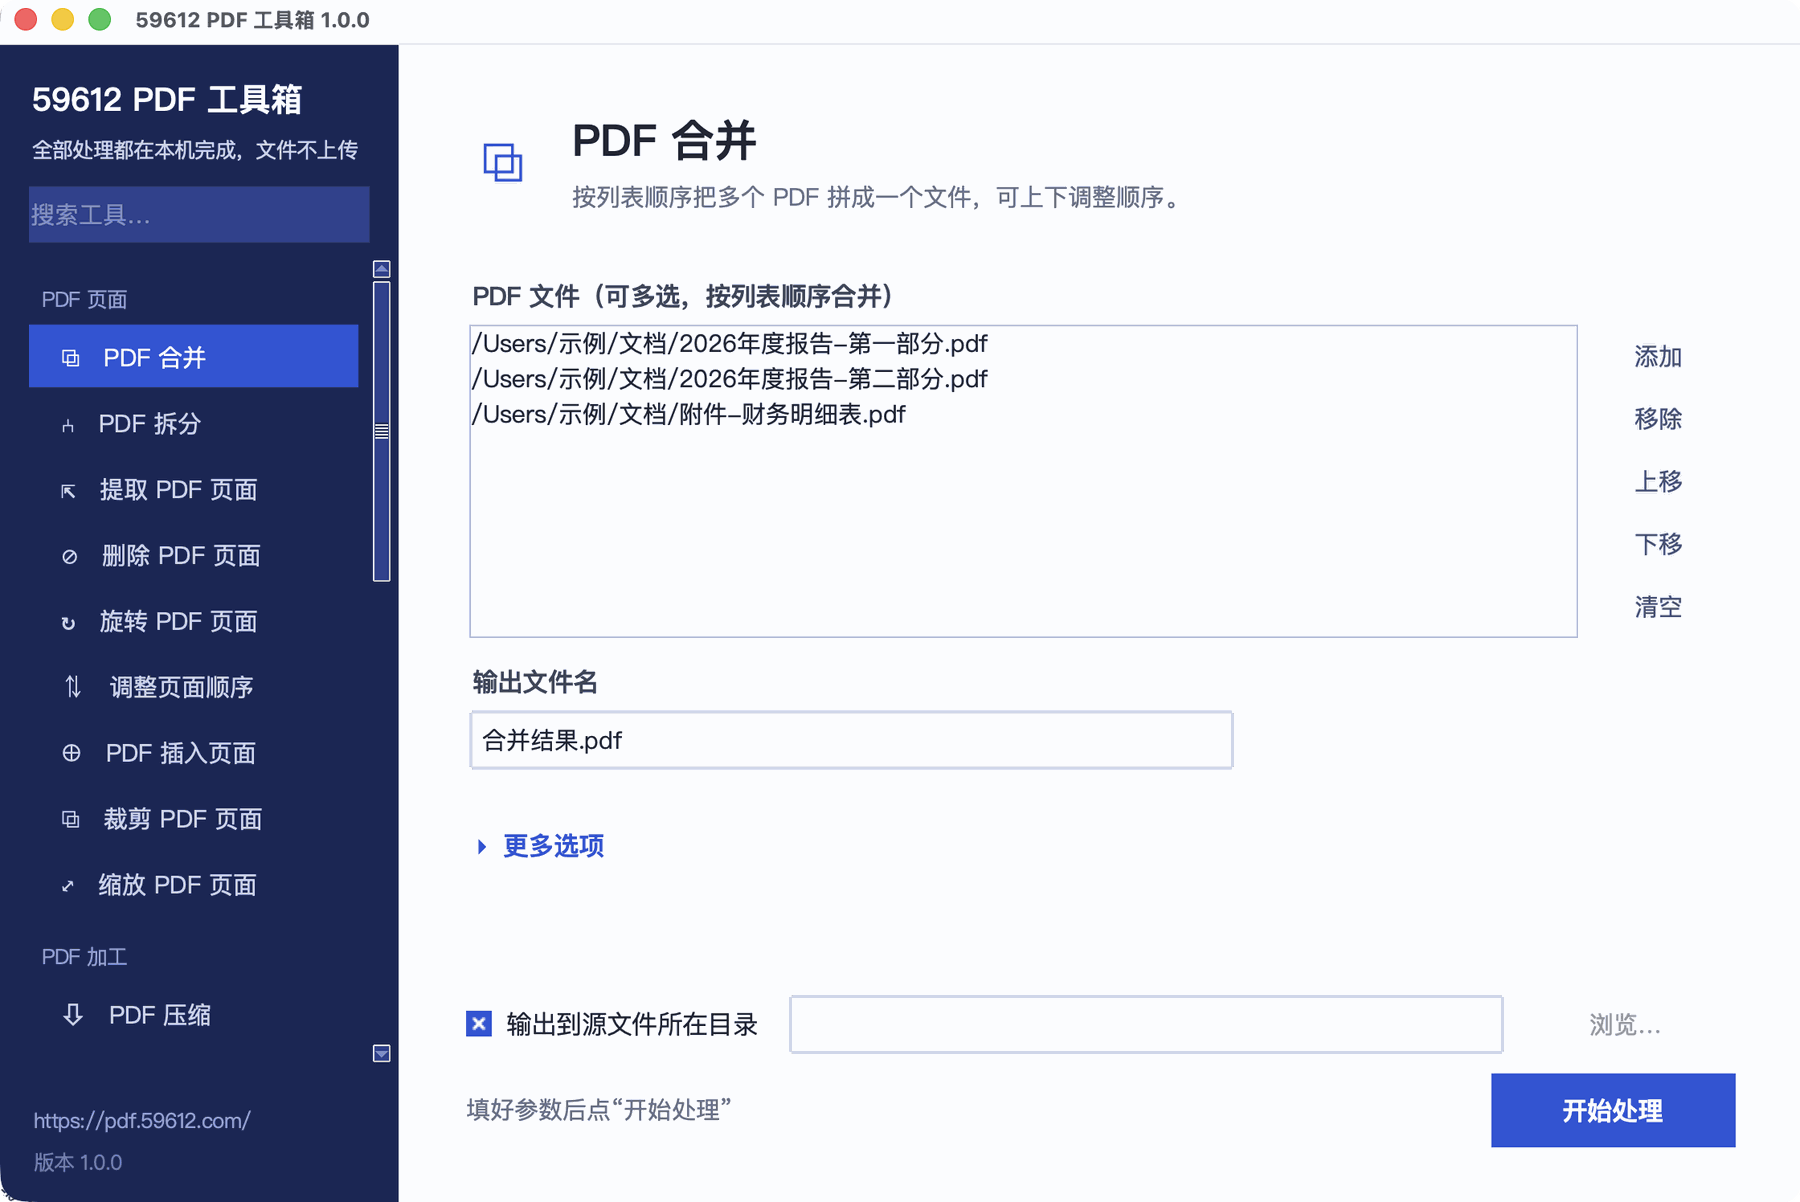Open the 提取 PDF 页面 tool

tap(194, 489)
